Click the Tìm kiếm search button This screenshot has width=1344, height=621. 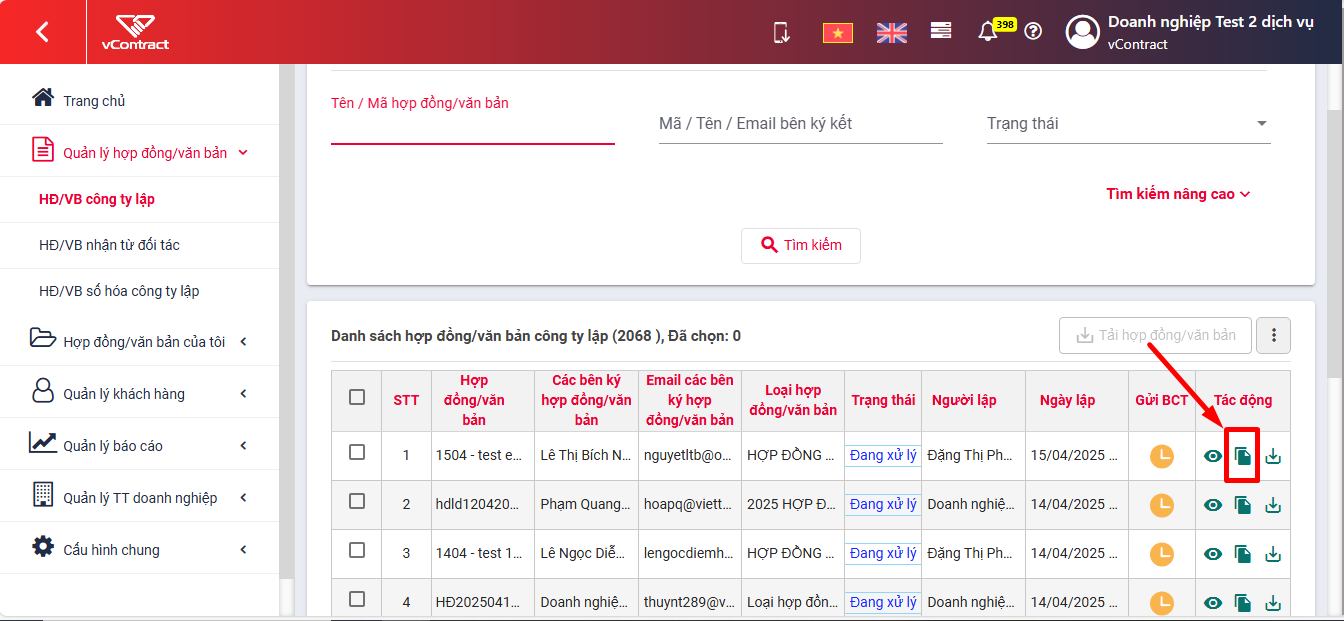801,245
